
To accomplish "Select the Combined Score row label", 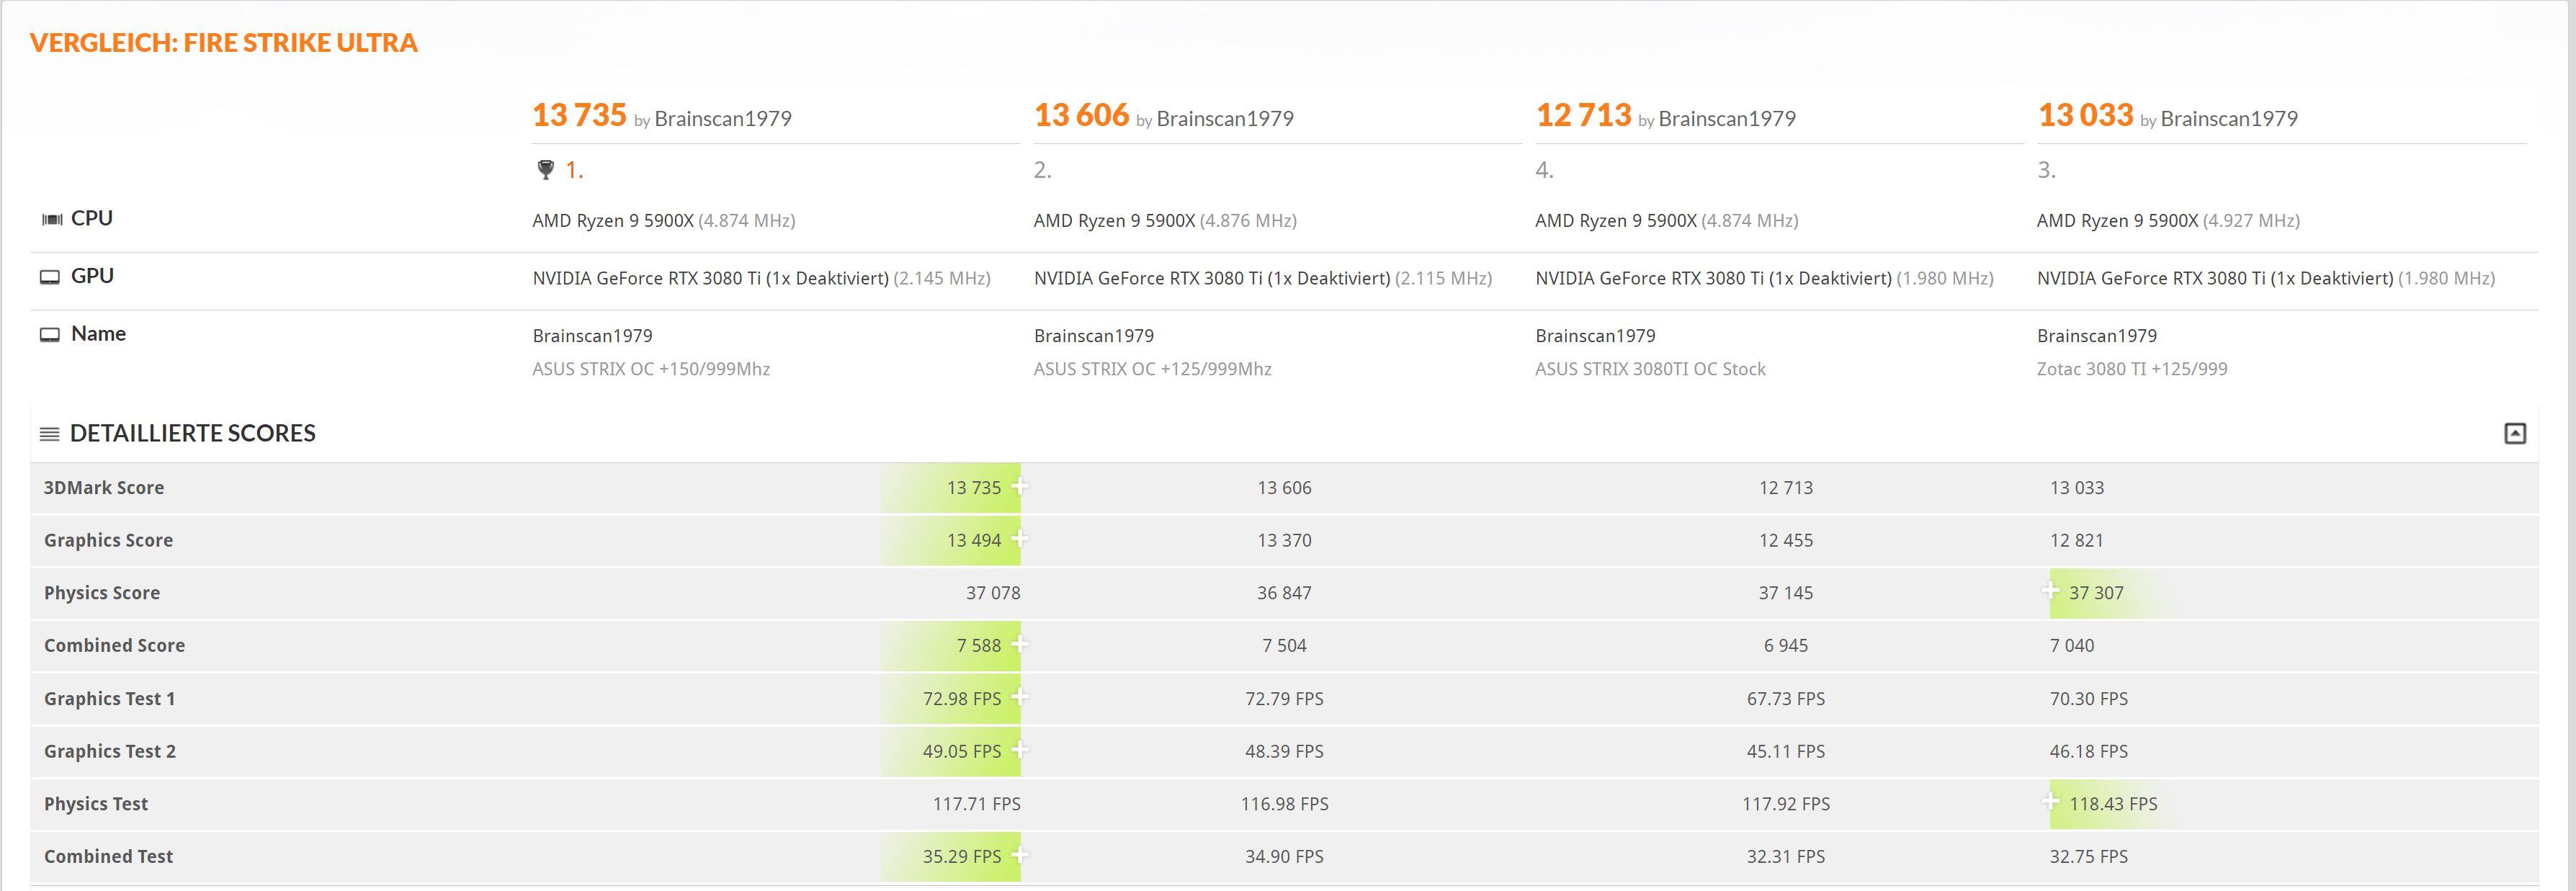I will pos(114,646).
